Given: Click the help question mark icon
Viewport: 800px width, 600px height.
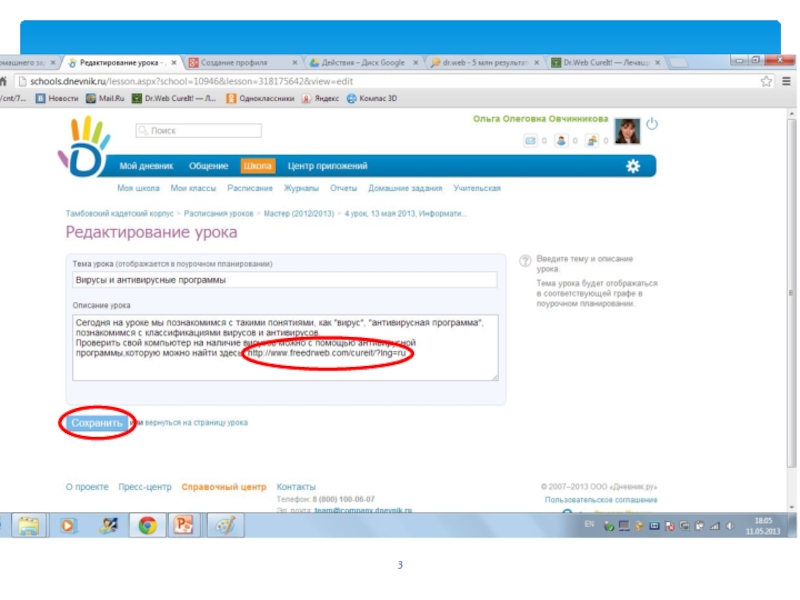Looking at the screenshot, I should 524,261.
